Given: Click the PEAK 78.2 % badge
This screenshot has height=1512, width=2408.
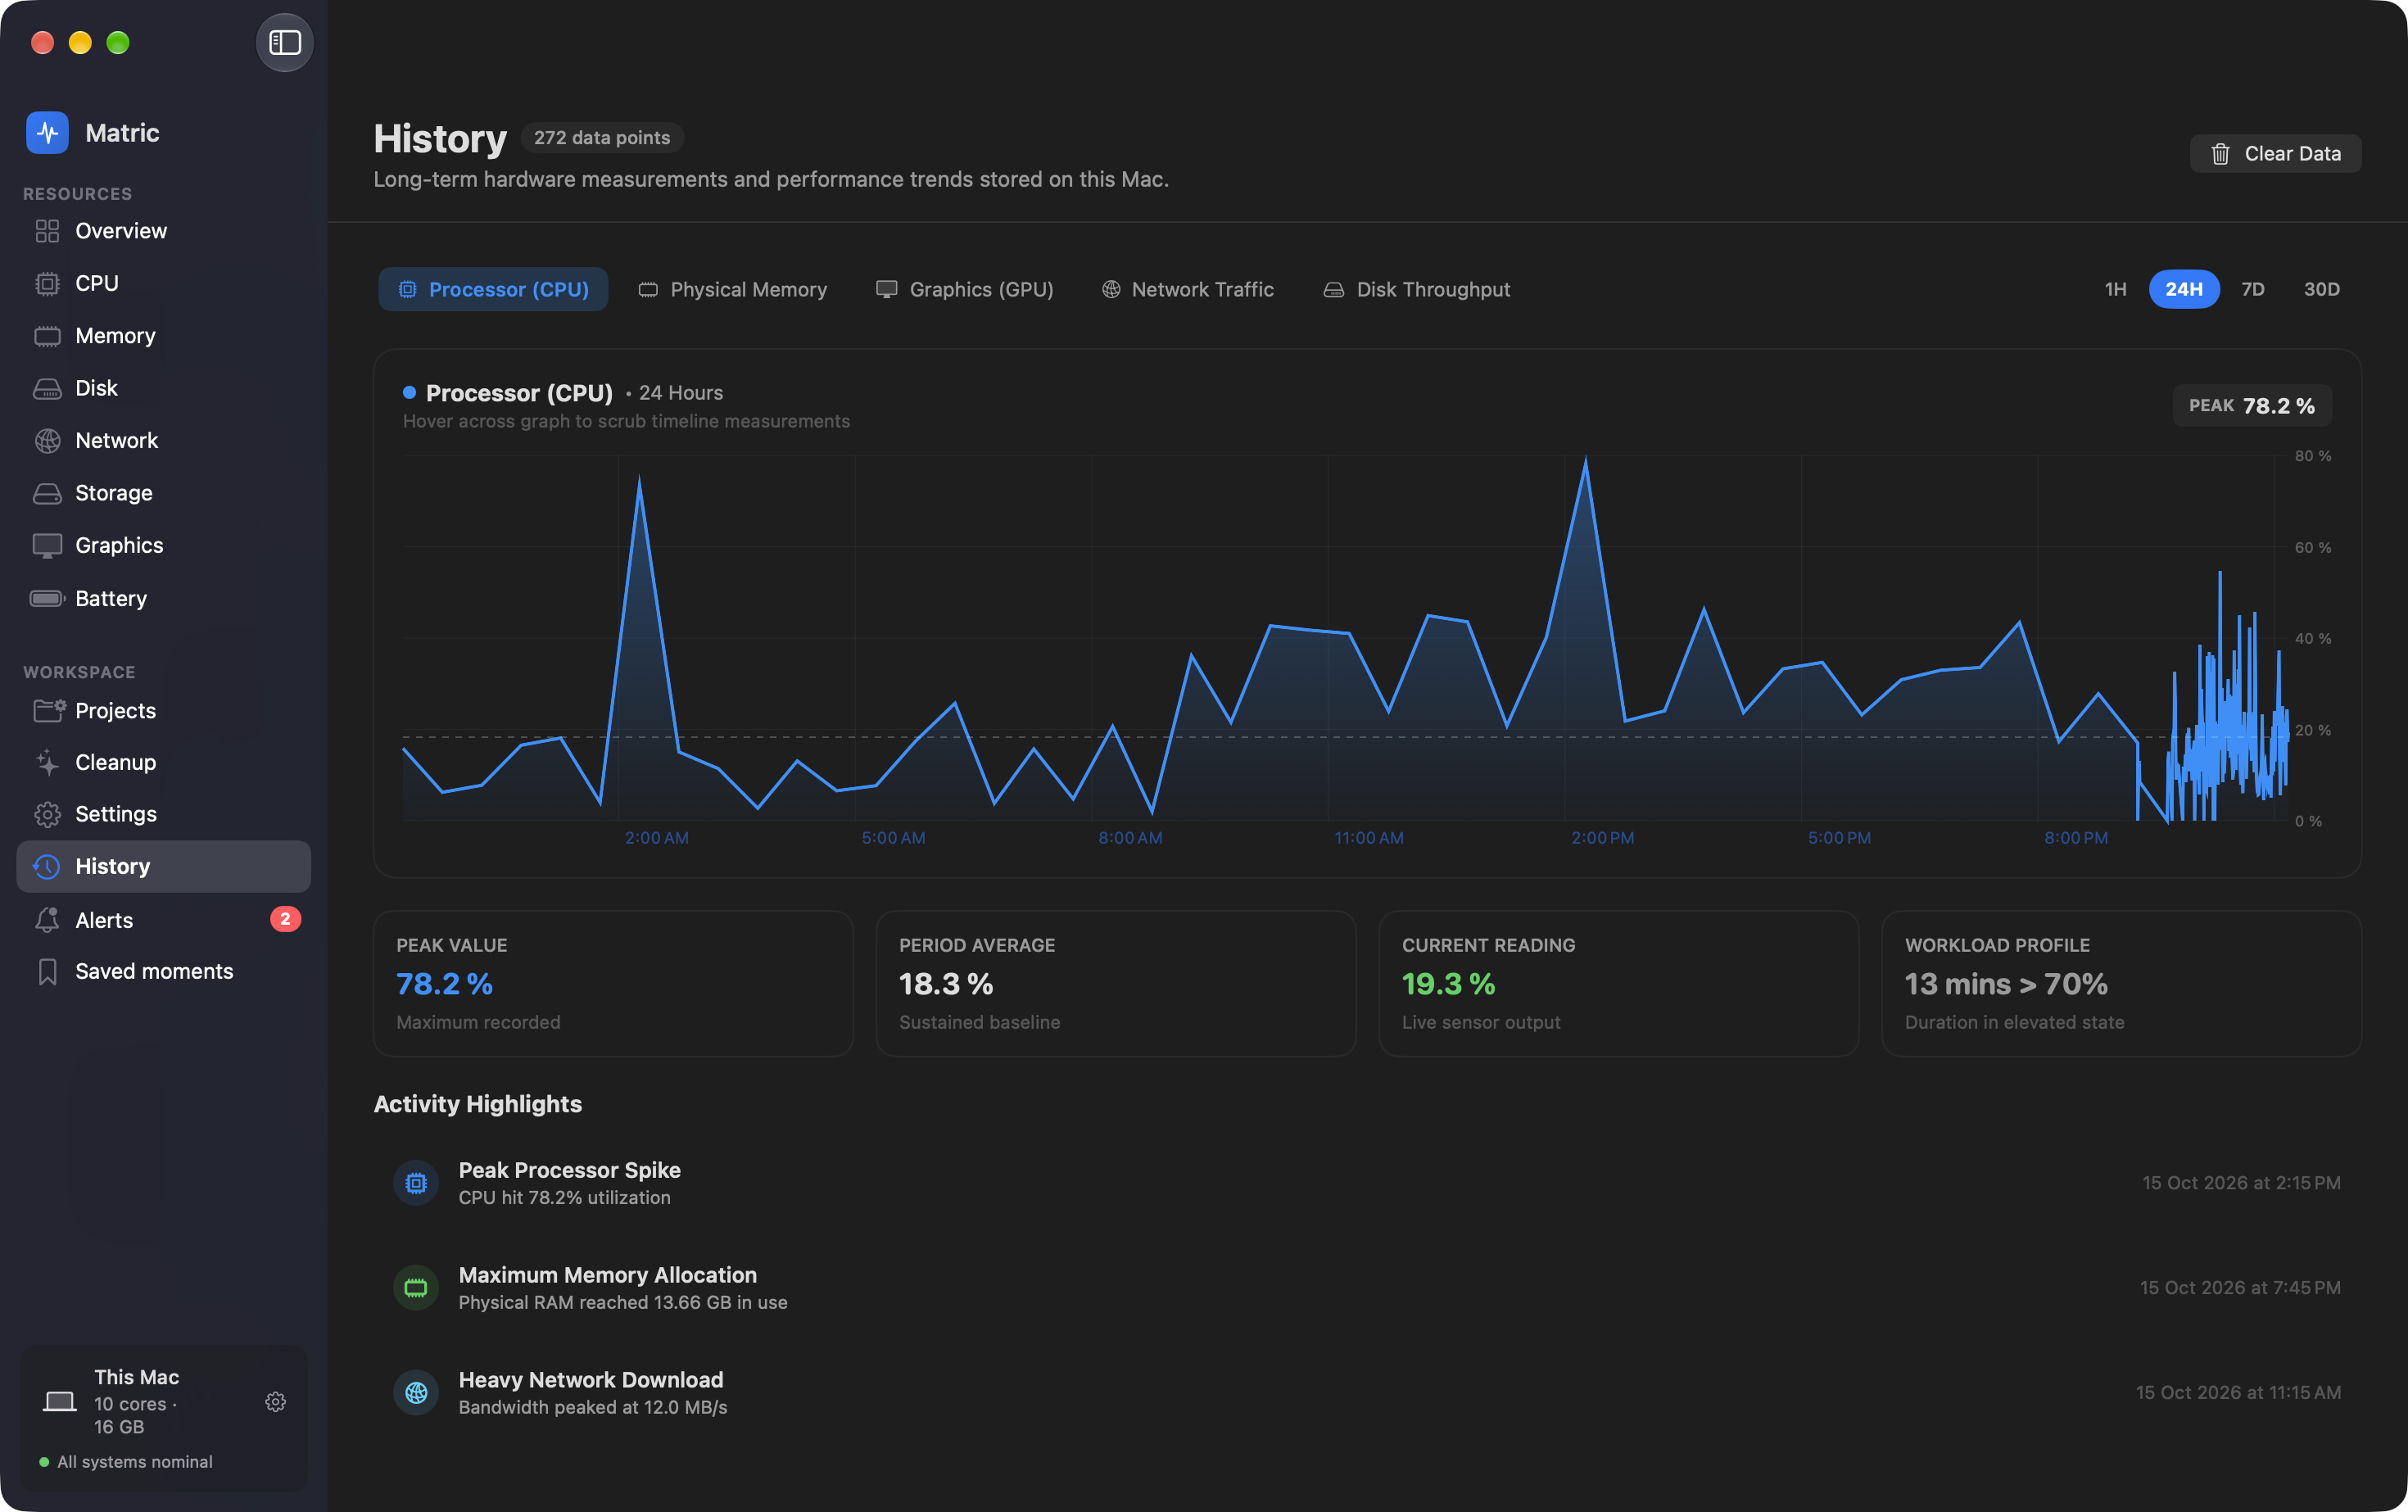Looking at the screenshot, I should (2252, 406).
